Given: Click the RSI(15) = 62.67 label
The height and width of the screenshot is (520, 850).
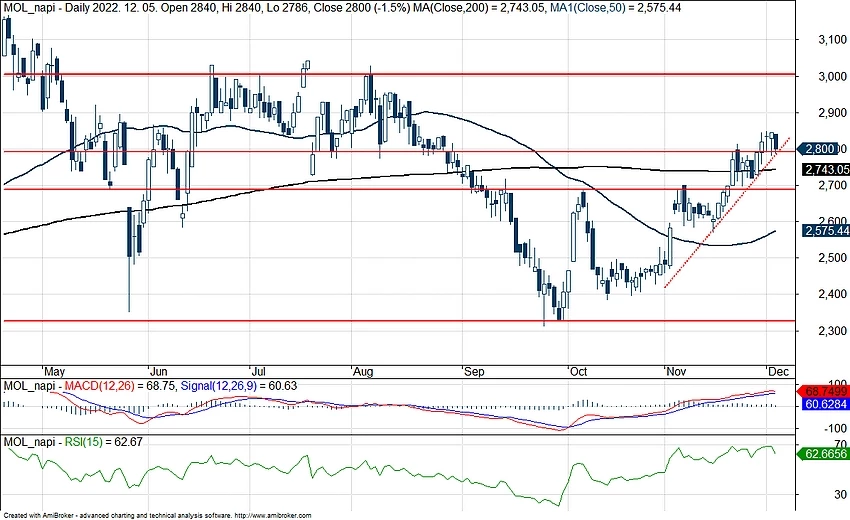Looking at the screenshot, I should coord(104,442).
